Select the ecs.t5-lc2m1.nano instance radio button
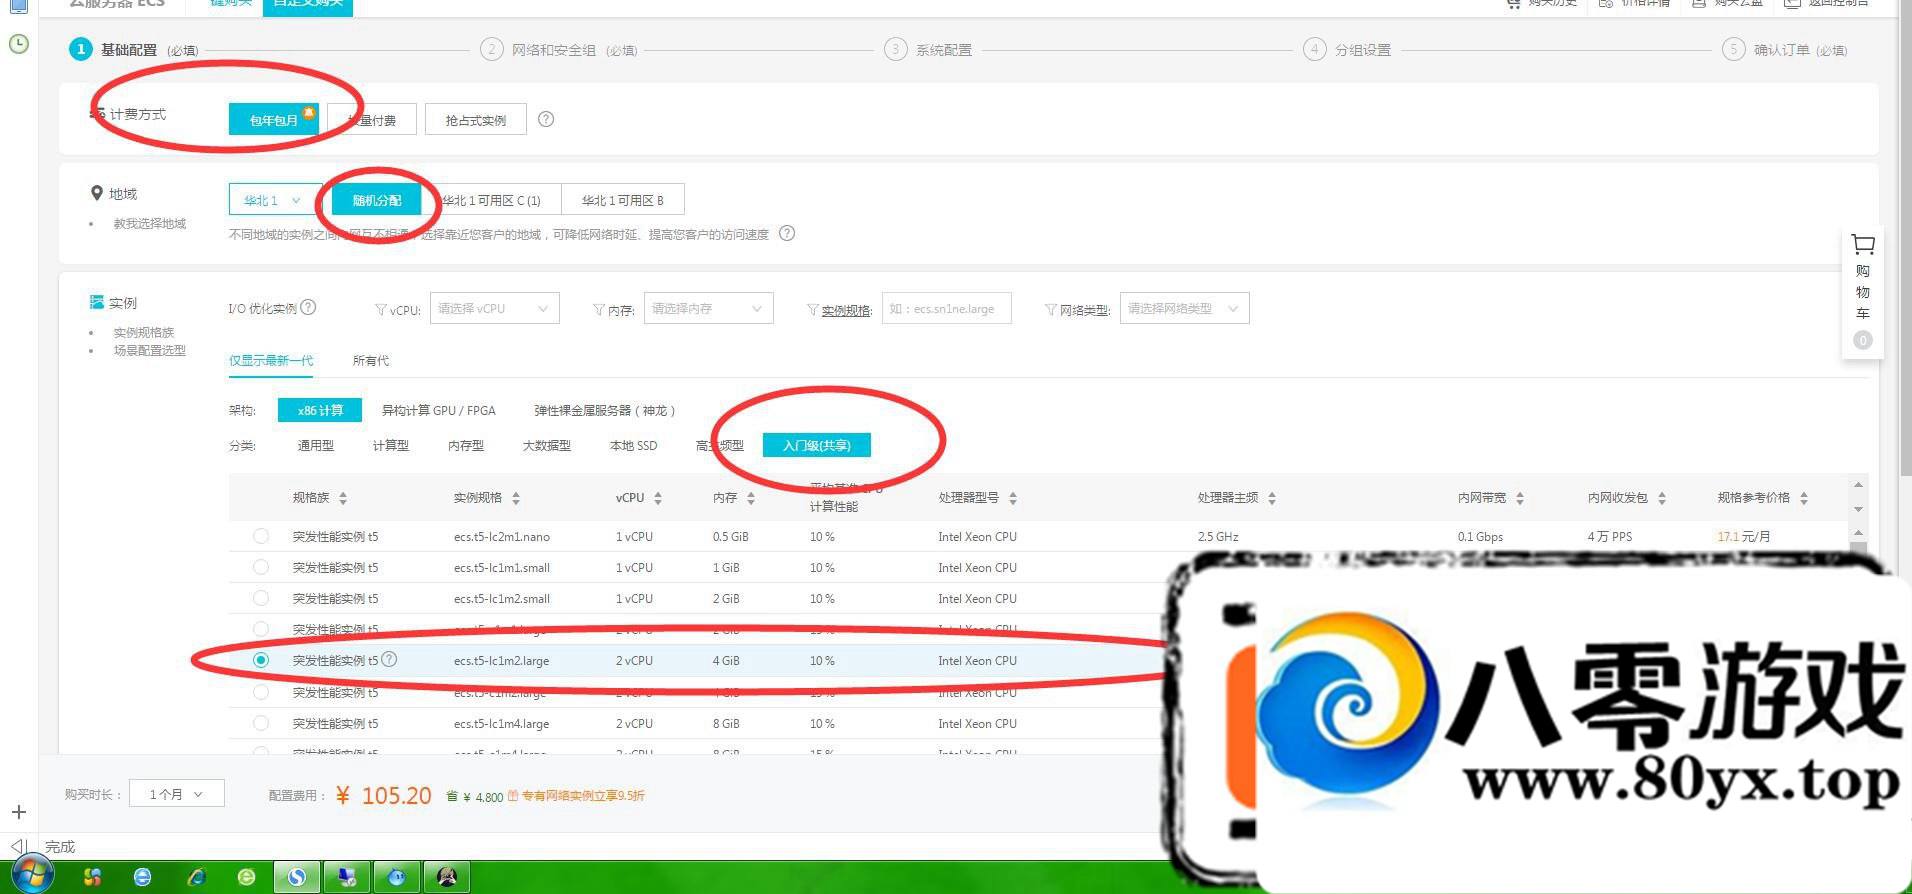1912x894 pixels. pos(261,536)
